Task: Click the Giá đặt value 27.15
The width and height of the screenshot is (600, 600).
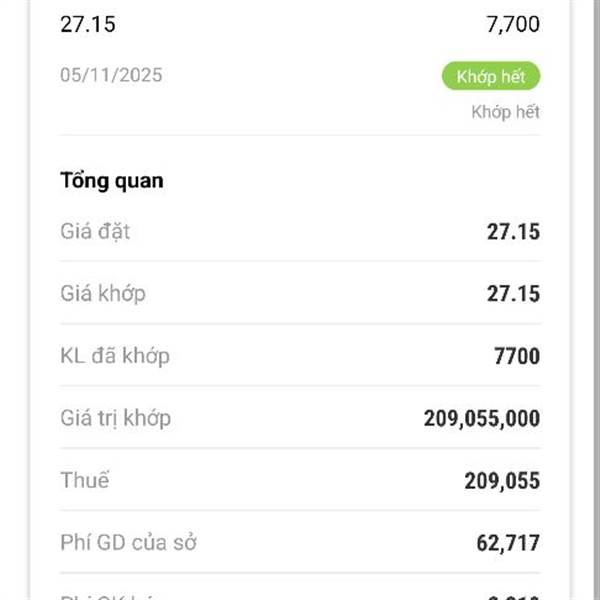Action: pos(513,232)
